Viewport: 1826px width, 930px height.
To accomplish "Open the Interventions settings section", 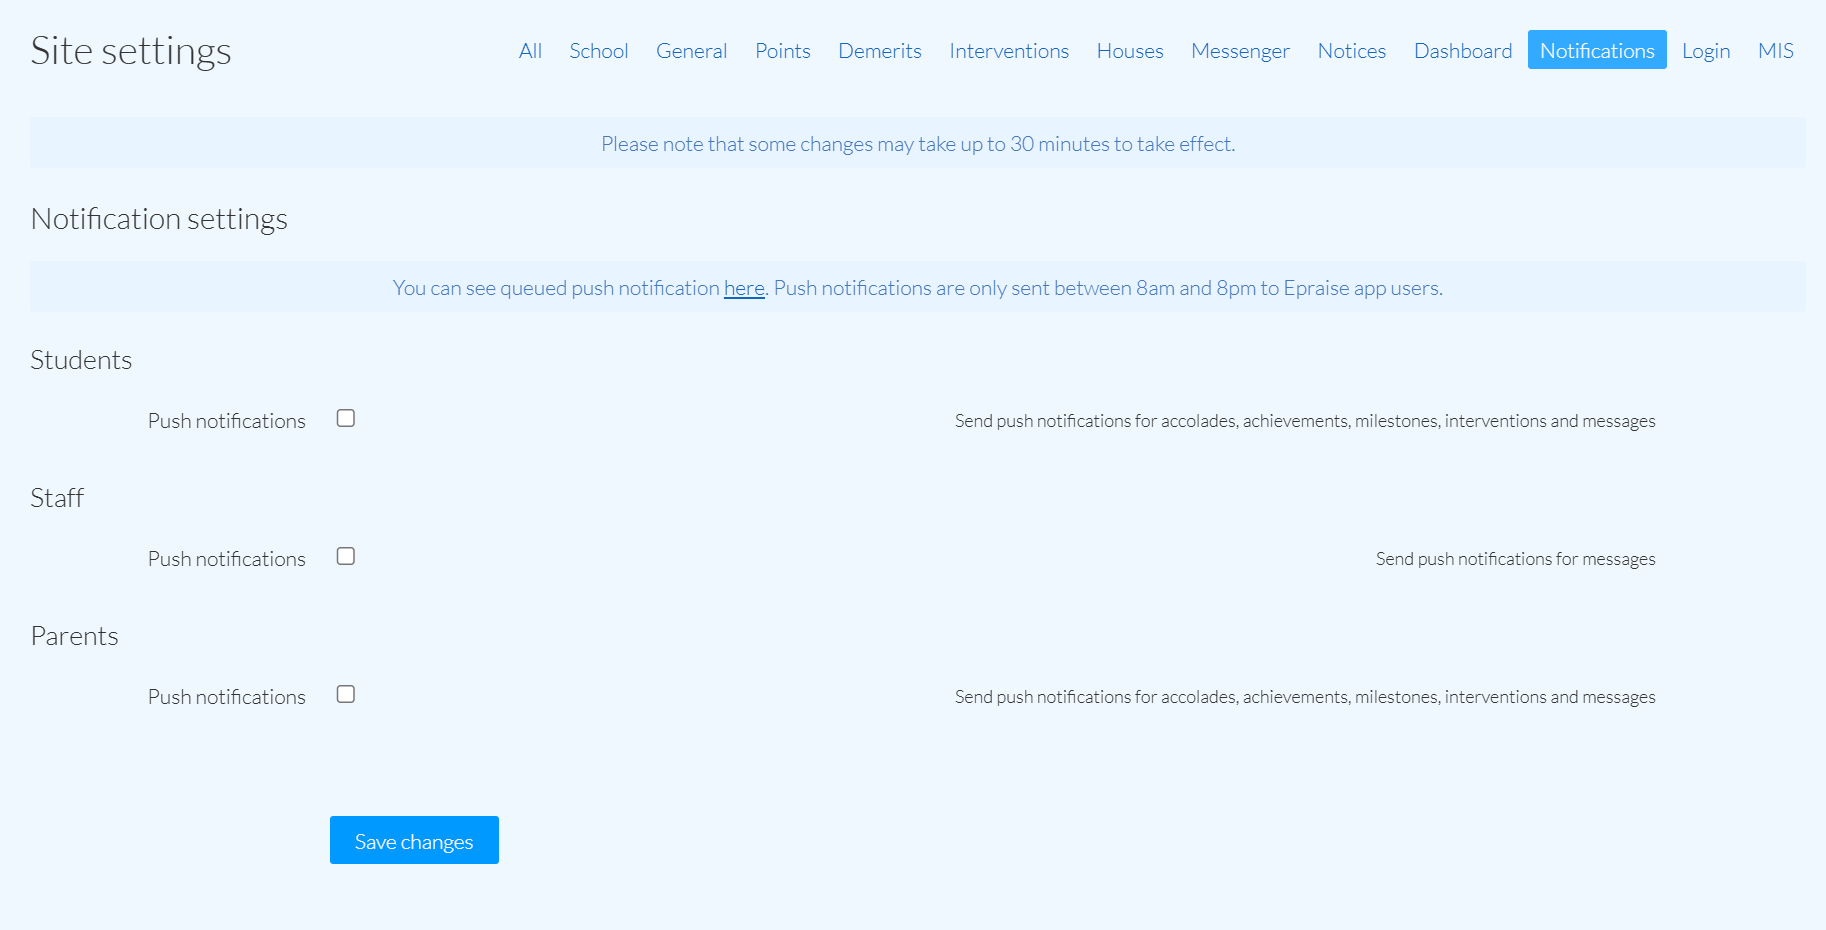I will pos(1009,50).
